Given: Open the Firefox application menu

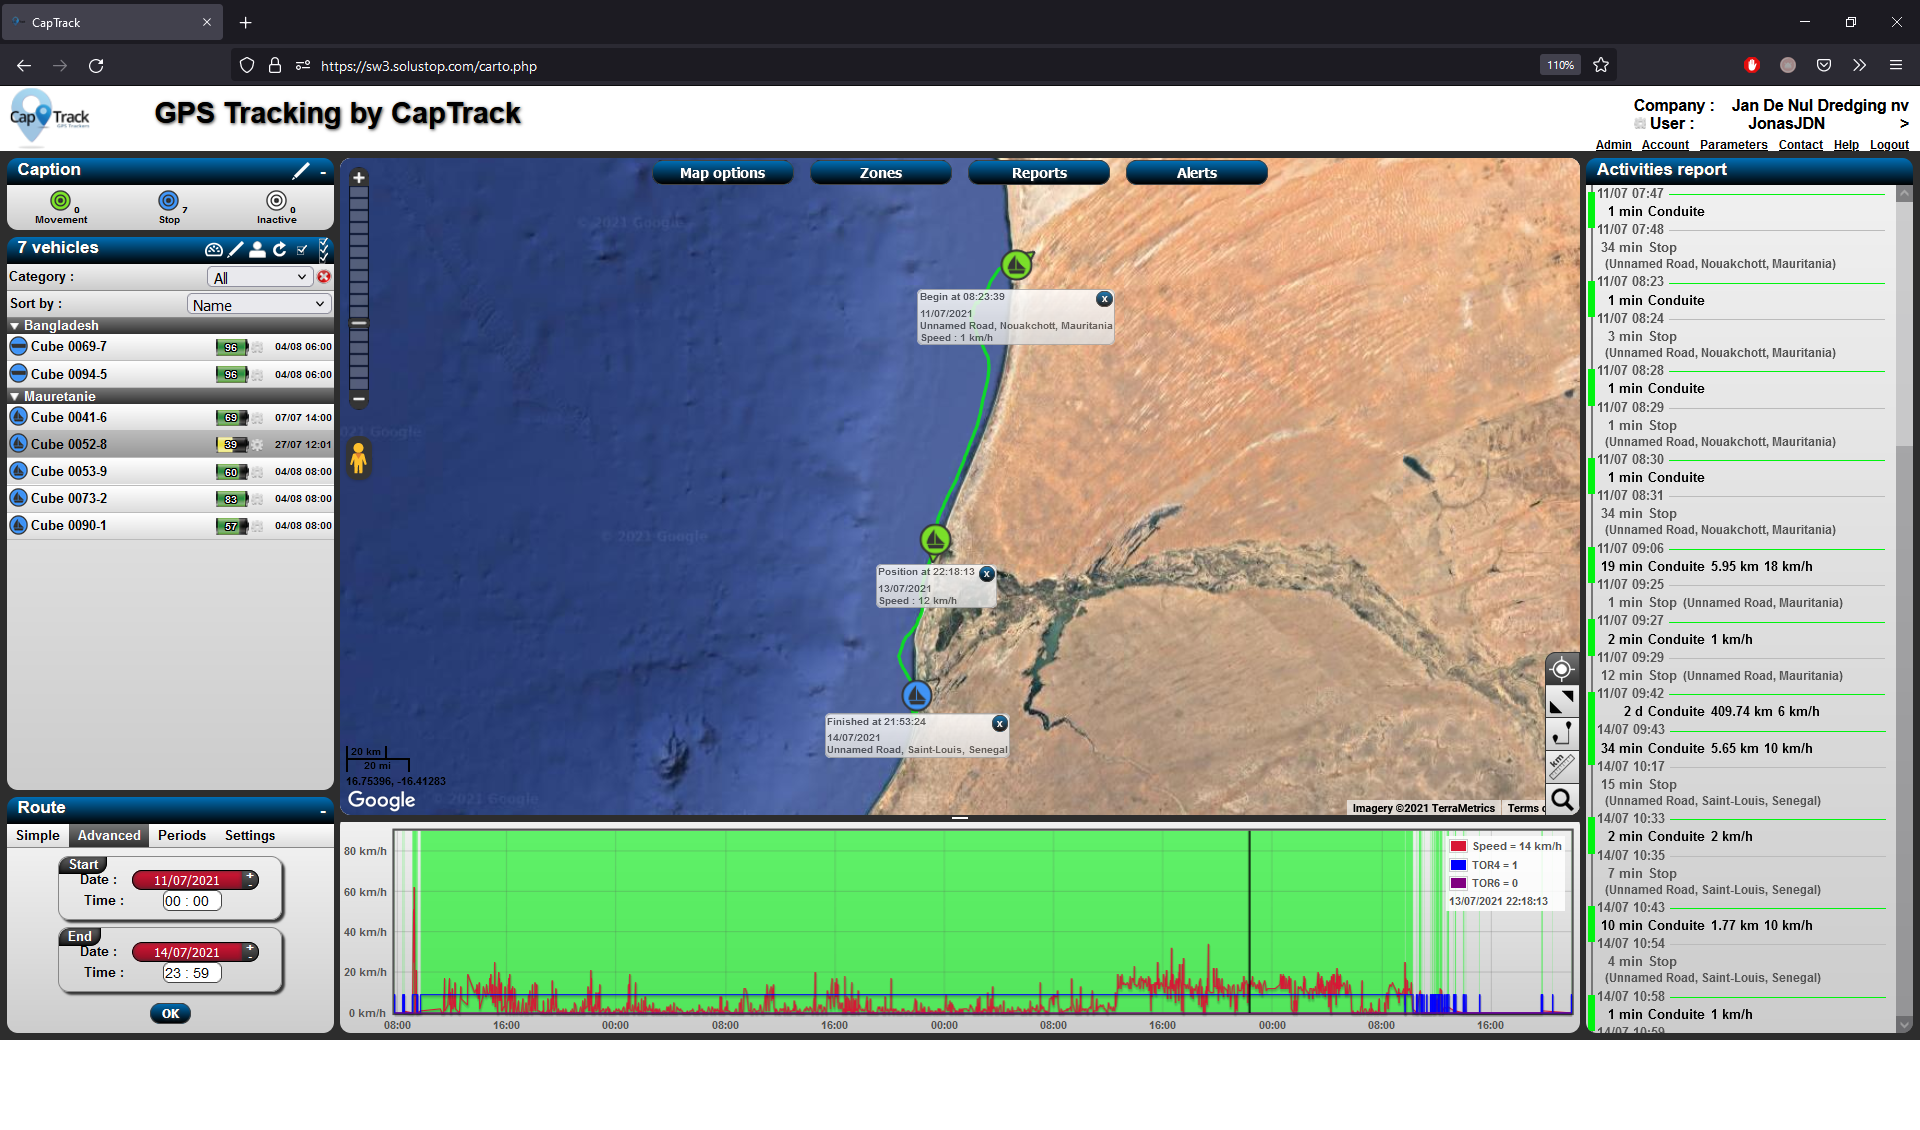Looking at the screenshot, I should pos(1895,65).
